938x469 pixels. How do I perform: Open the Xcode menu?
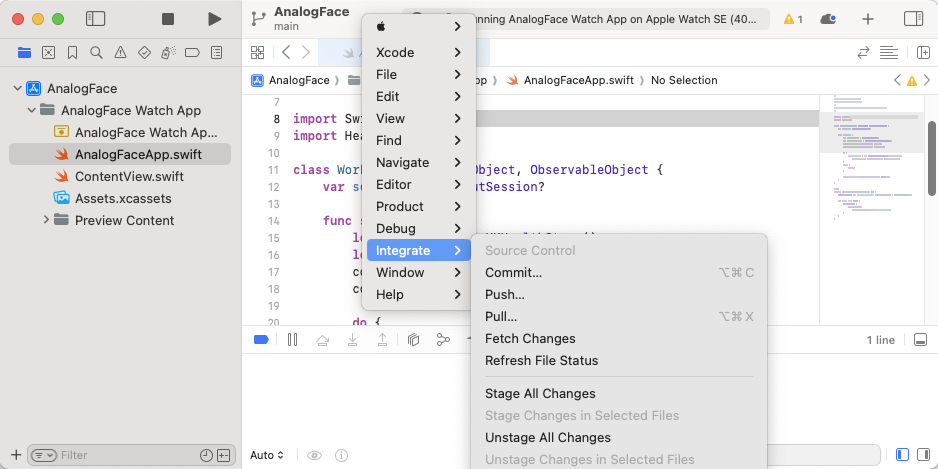pos(419,53)
